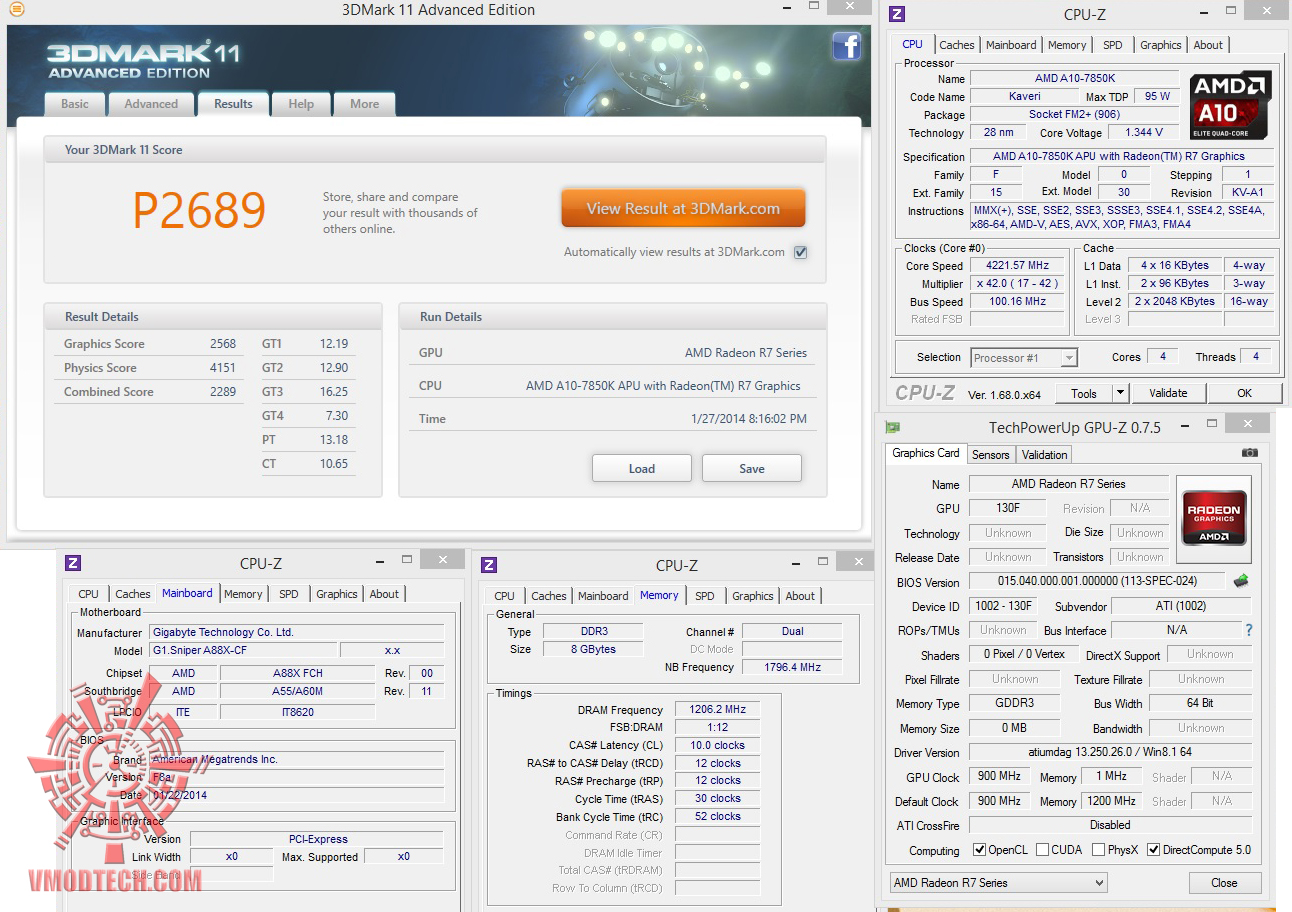This screenshot has width=1292, height=912.
Task: Click the Radeon Graphics logo in GPU-Z
Action: [x=1214, y=516]
